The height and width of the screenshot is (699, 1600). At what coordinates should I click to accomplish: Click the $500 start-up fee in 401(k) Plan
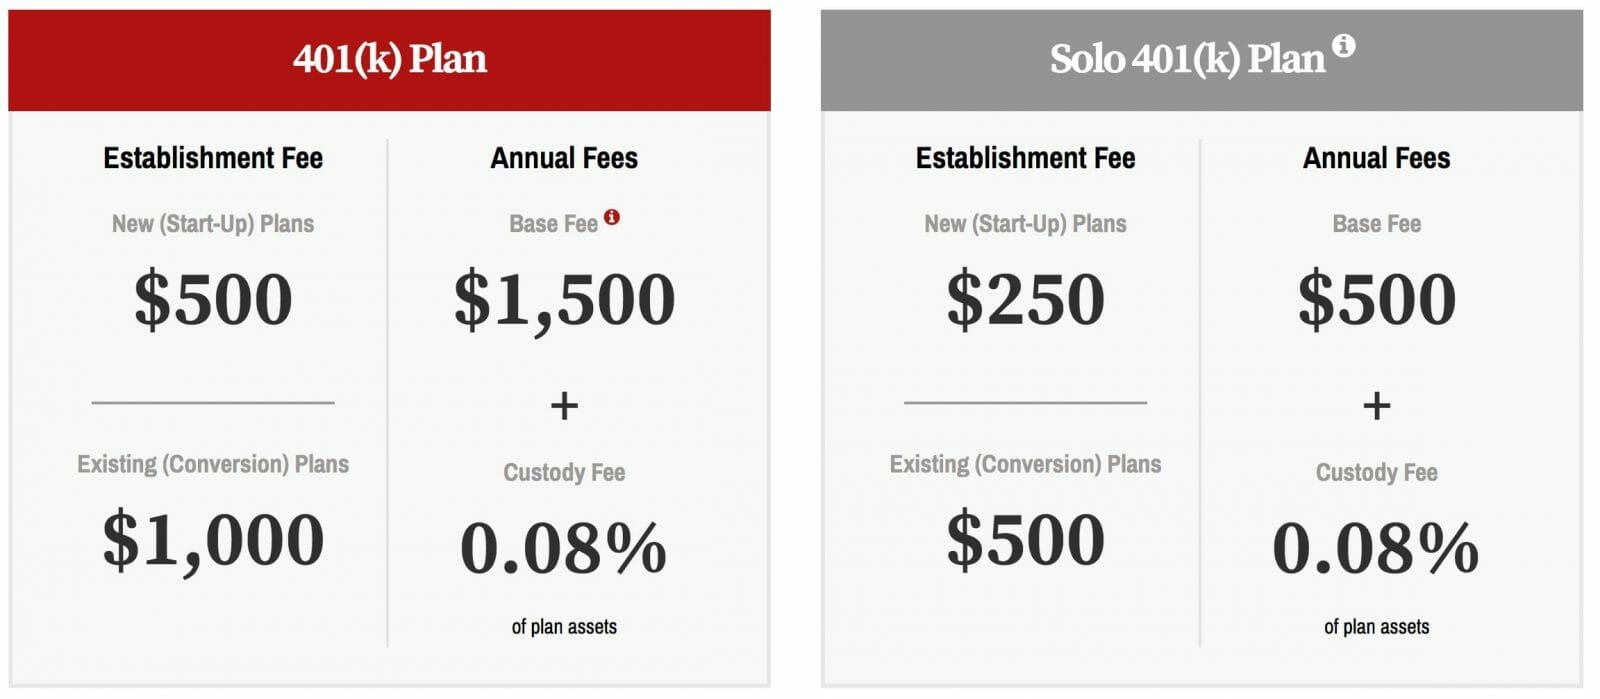(213, 298)
